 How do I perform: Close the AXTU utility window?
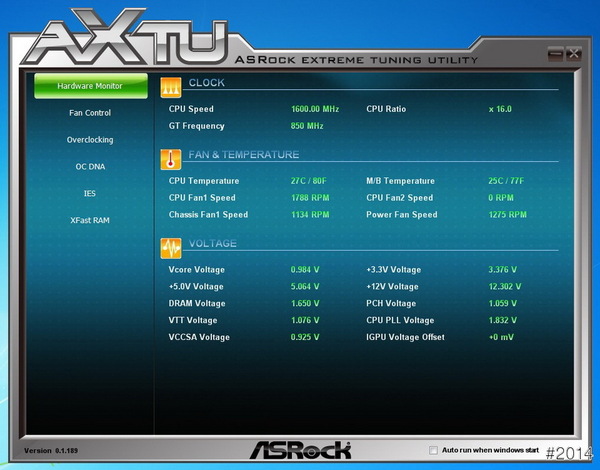click(573, 54)
